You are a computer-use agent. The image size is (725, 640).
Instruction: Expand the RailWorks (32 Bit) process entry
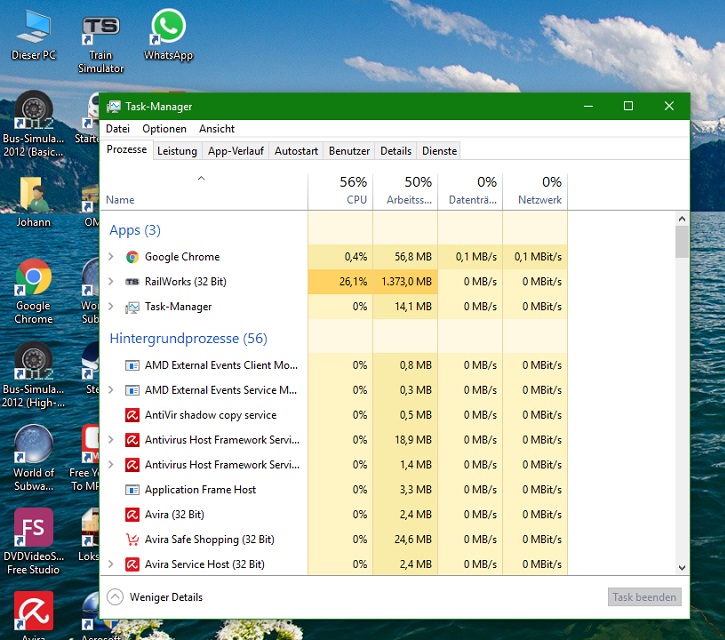coord(112,282)
